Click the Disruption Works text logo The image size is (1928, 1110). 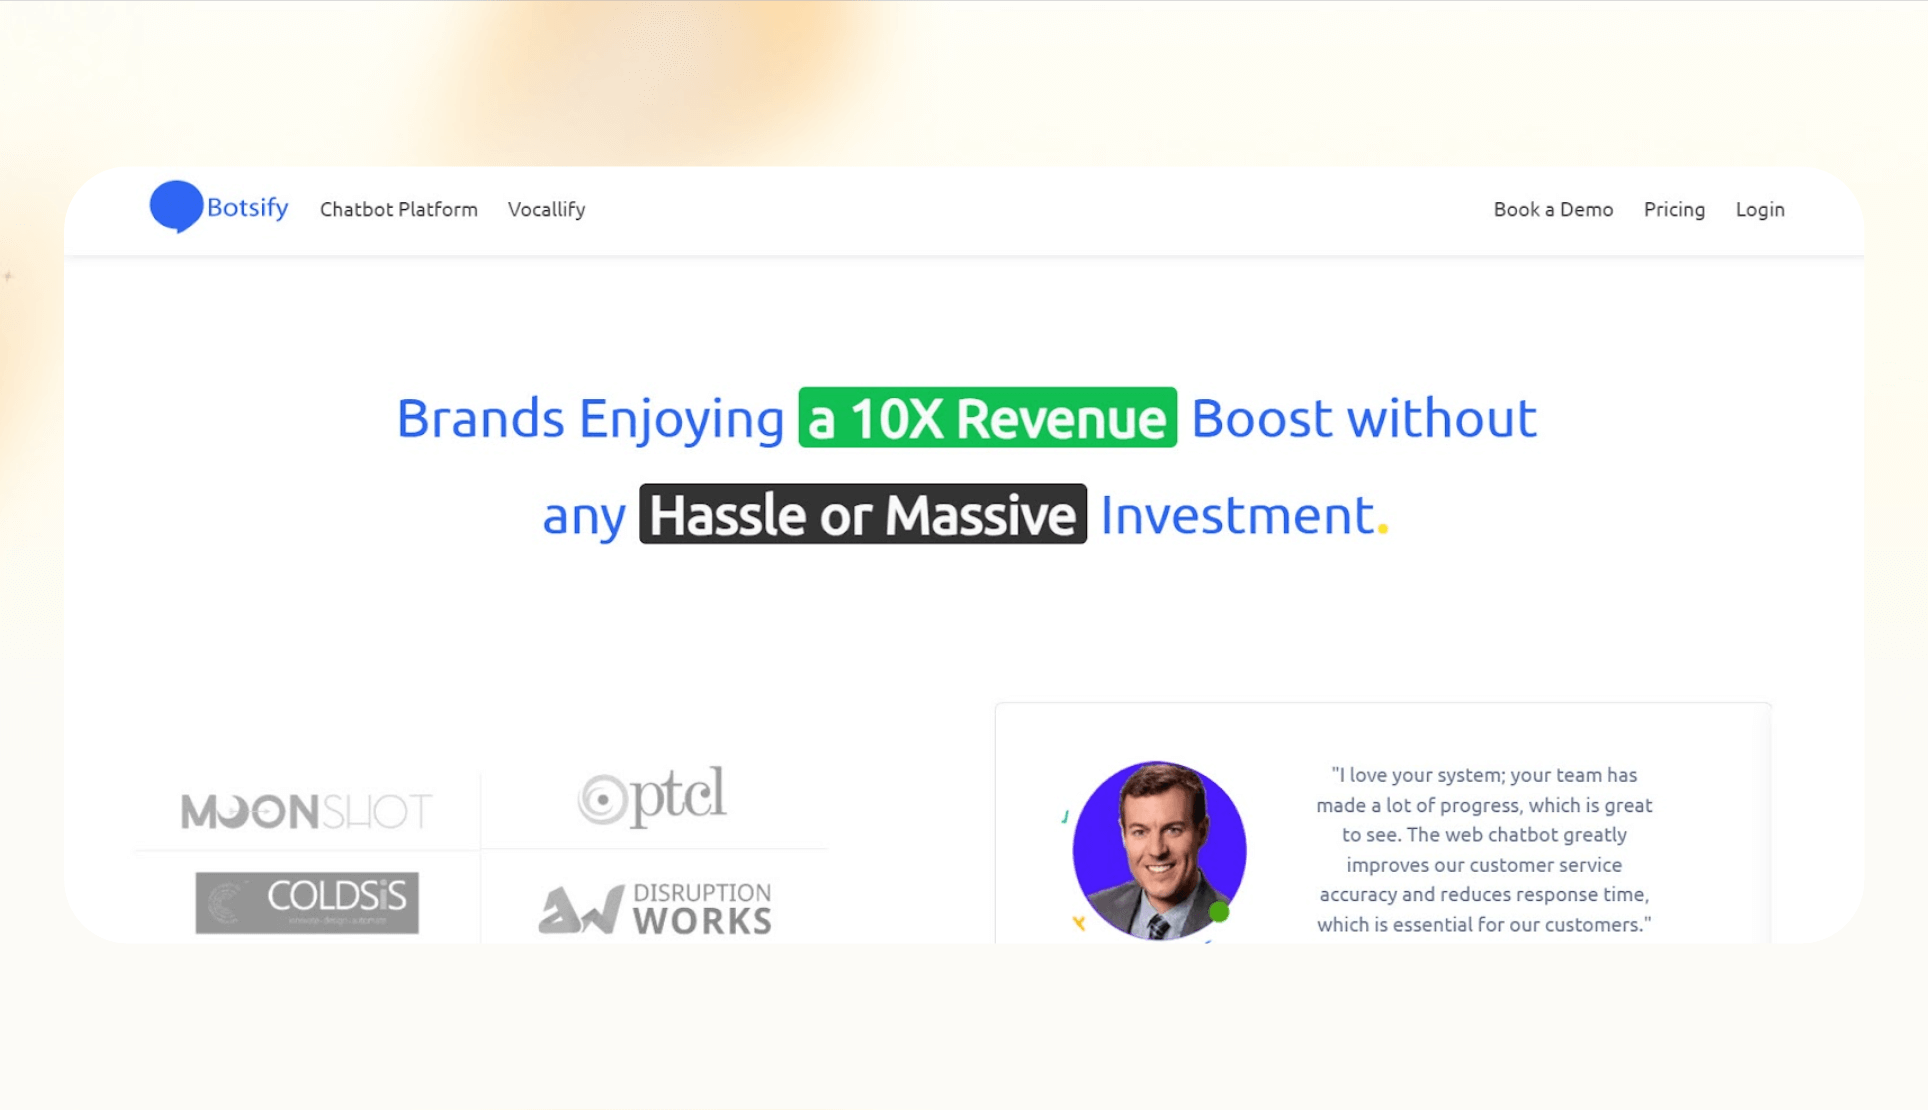coord(702,908)
